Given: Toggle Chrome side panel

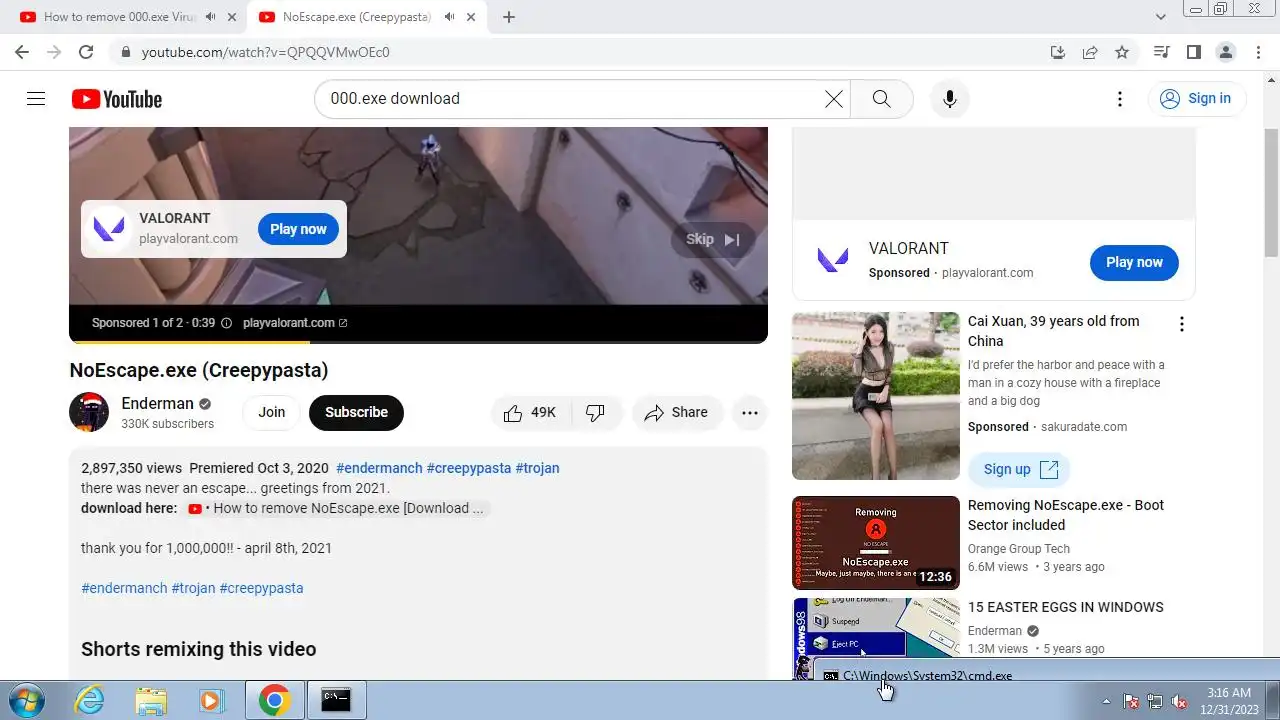Looking at the screenshot, I should pos(1193,52).
